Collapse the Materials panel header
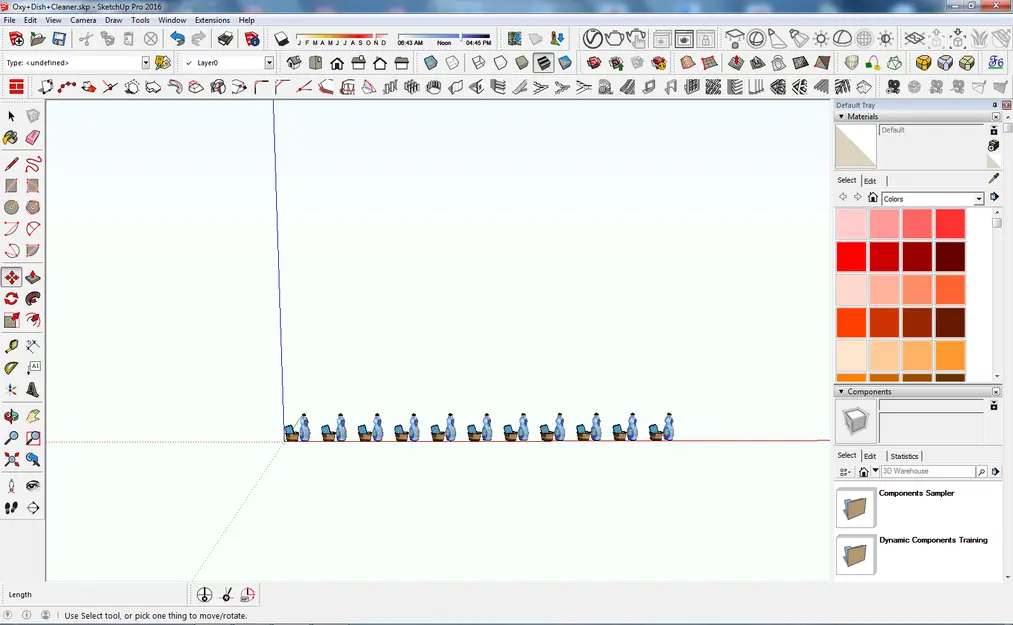1013x625 pixels. 843,116
